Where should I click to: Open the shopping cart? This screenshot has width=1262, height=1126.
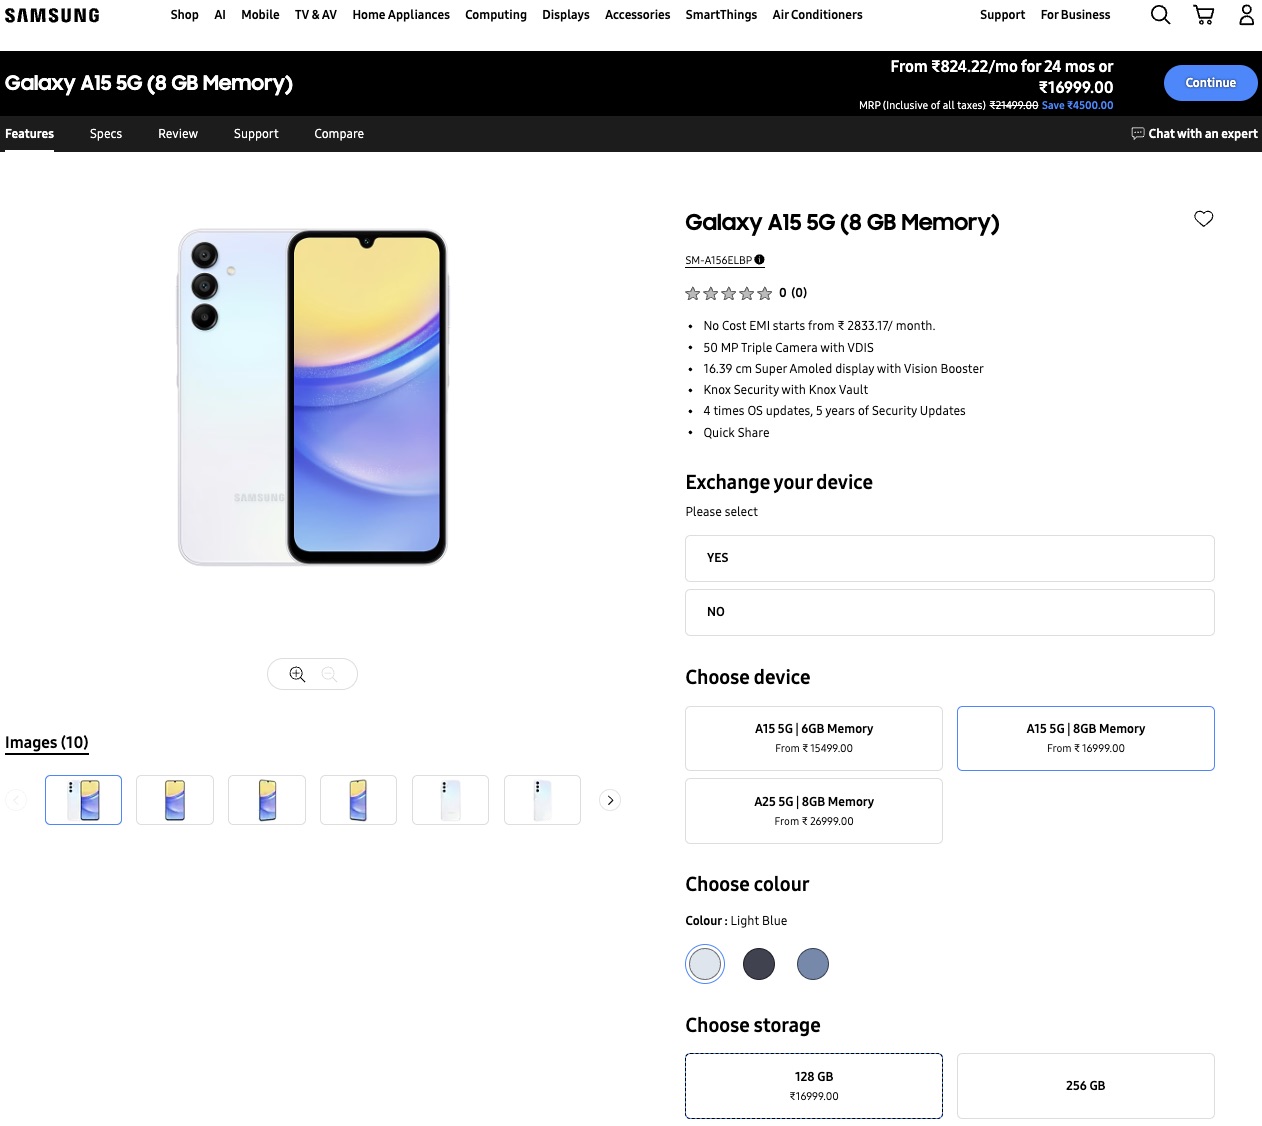(x=1204, y=15)
